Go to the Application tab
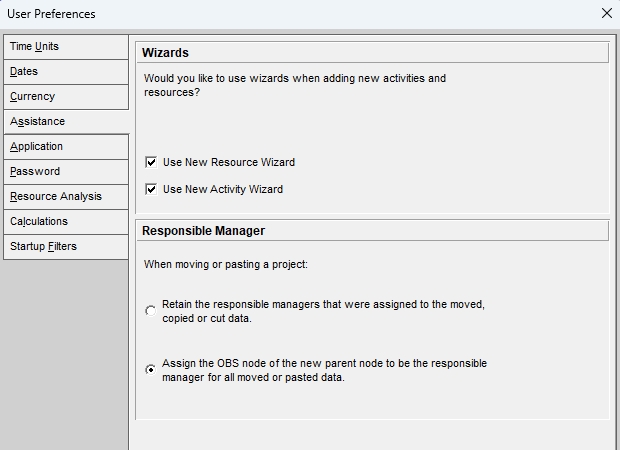 [65, 147]
